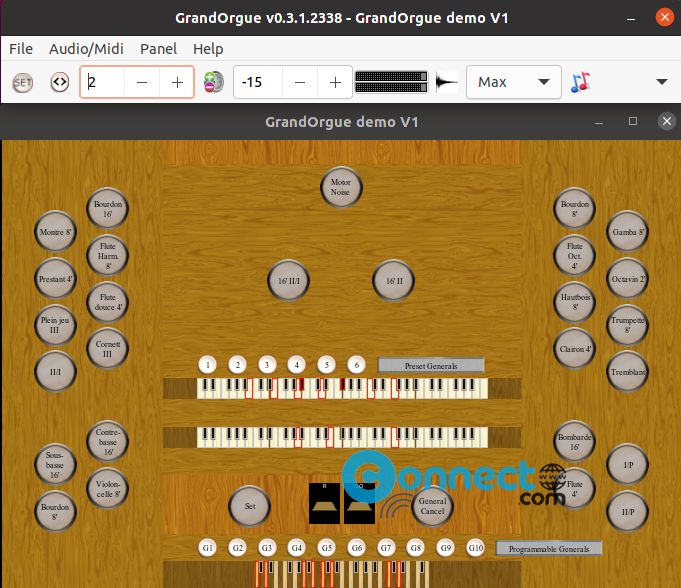This screenshot has width=681, height=588.
Task: Open the Max polyphony dropdown
Action: (513, 82)
